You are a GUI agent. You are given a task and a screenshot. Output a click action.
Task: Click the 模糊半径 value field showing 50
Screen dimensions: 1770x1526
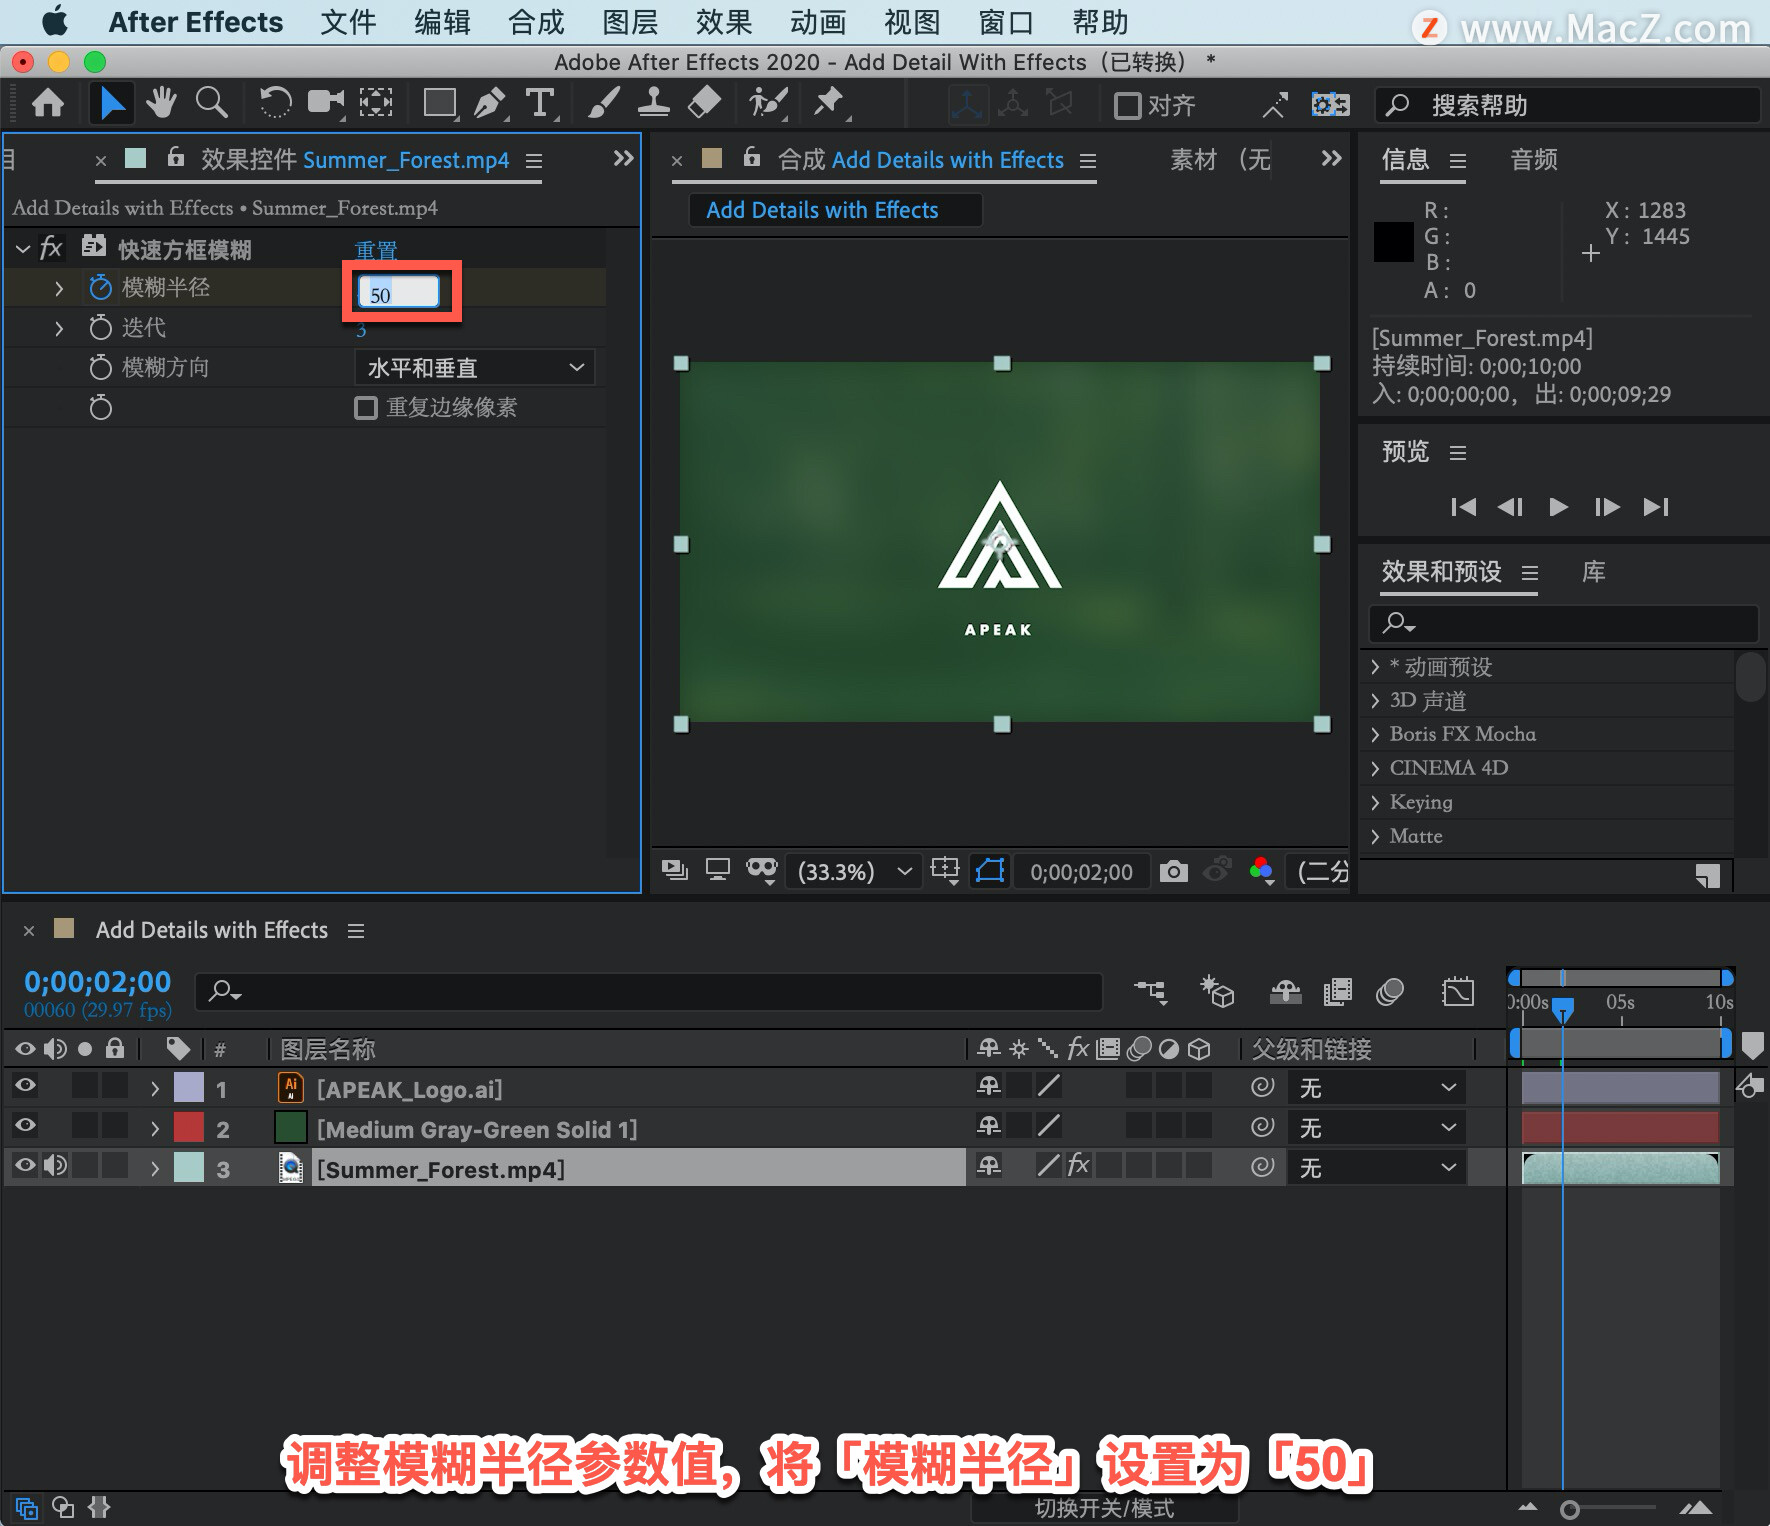(x=399, y=292)
